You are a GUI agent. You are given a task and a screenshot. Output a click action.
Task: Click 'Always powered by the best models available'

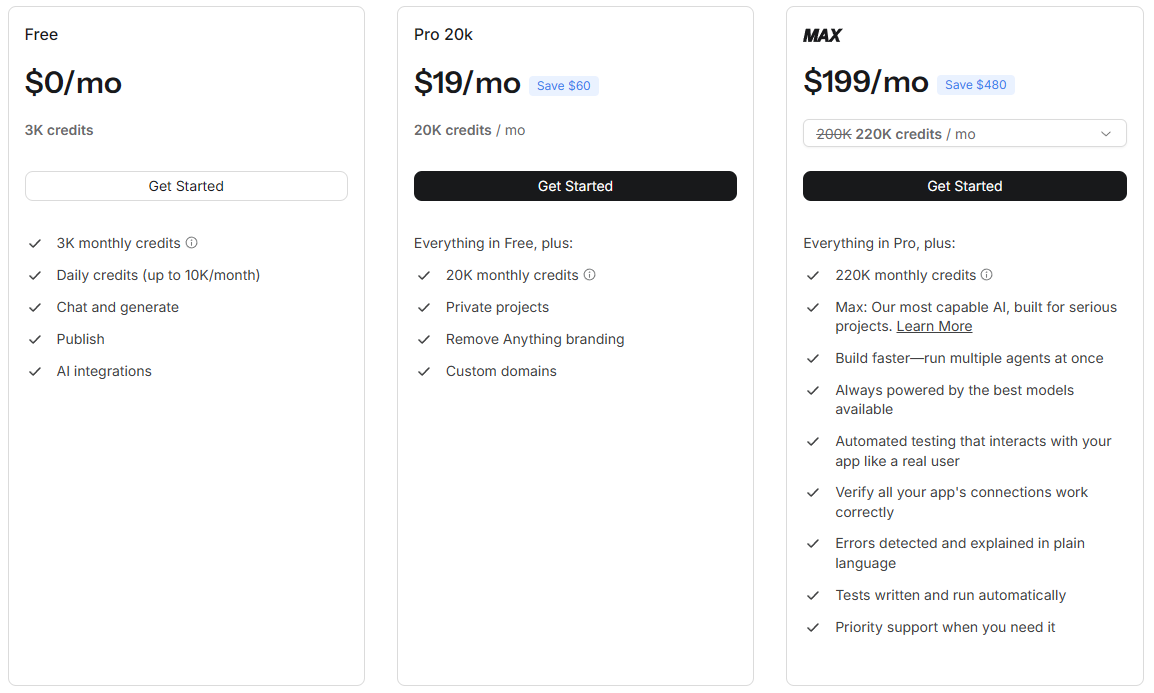(955, 399)
